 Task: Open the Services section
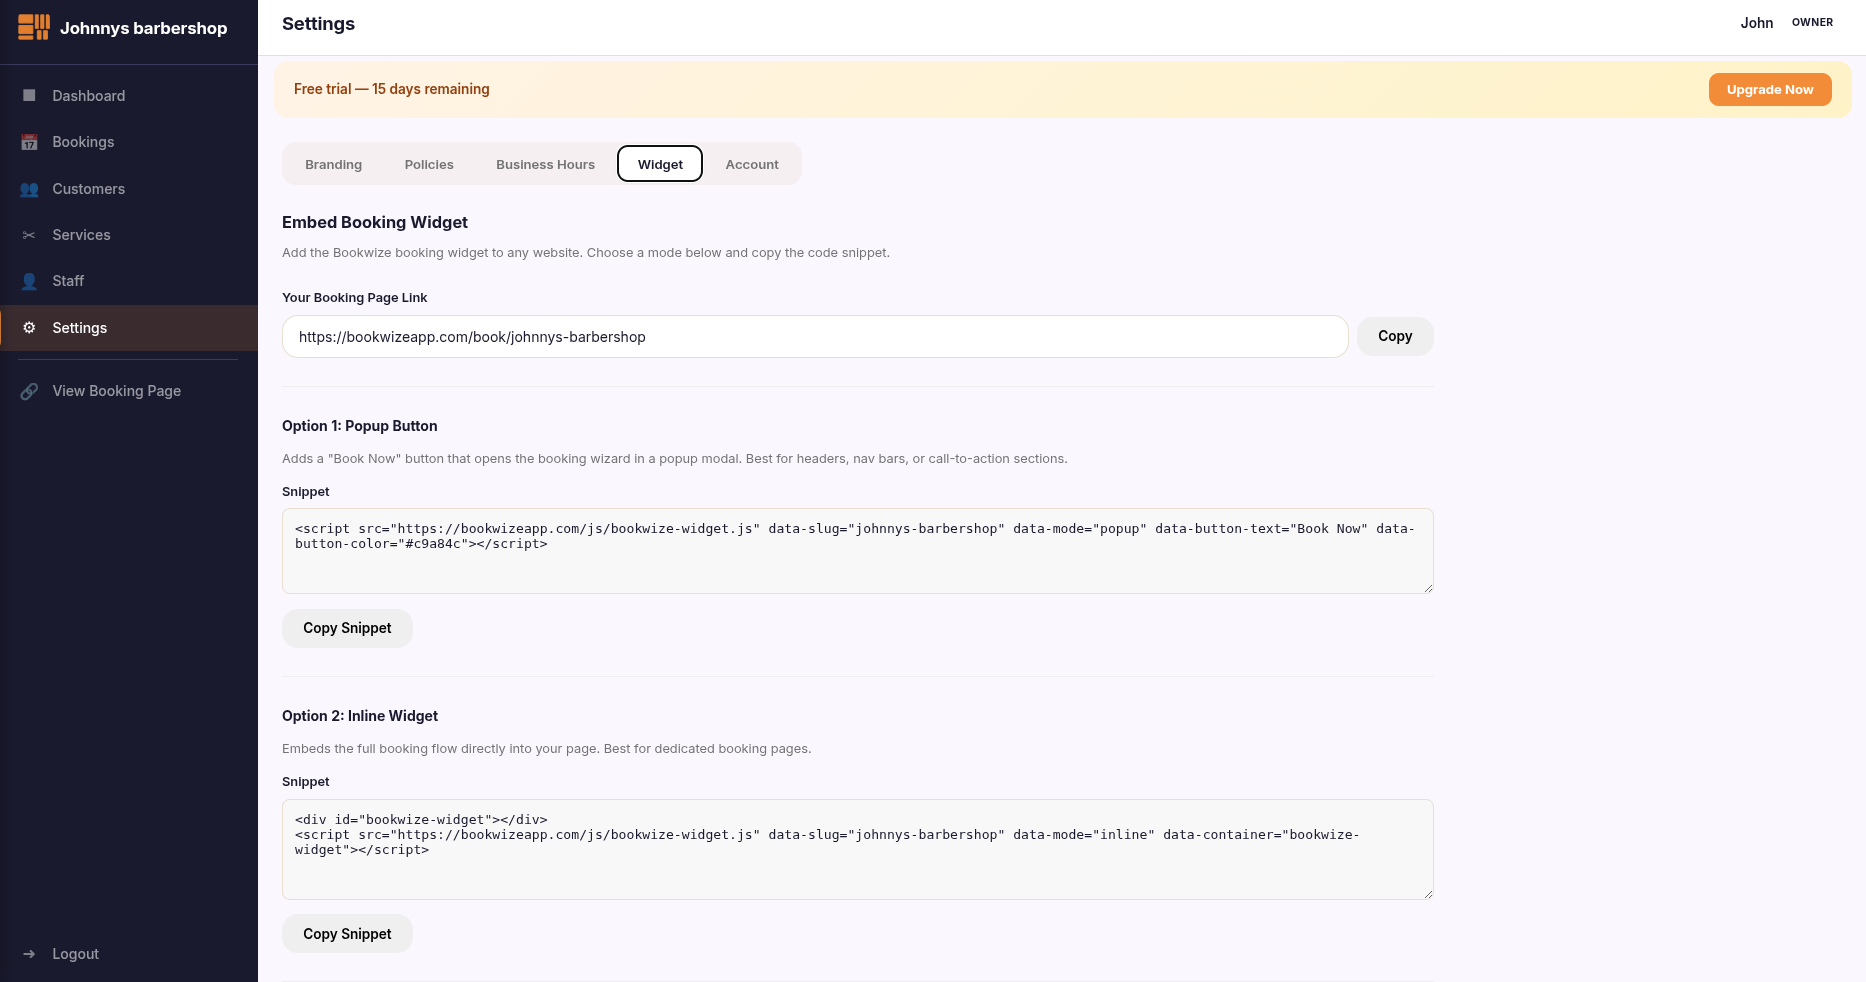click(129, 235)
